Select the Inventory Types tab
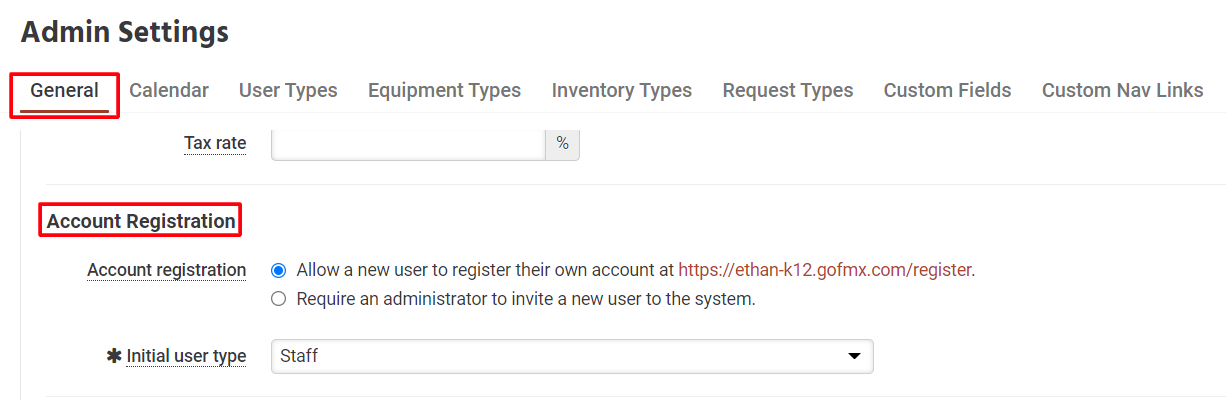Screen dimensions: 1226x400 point(622,91)
